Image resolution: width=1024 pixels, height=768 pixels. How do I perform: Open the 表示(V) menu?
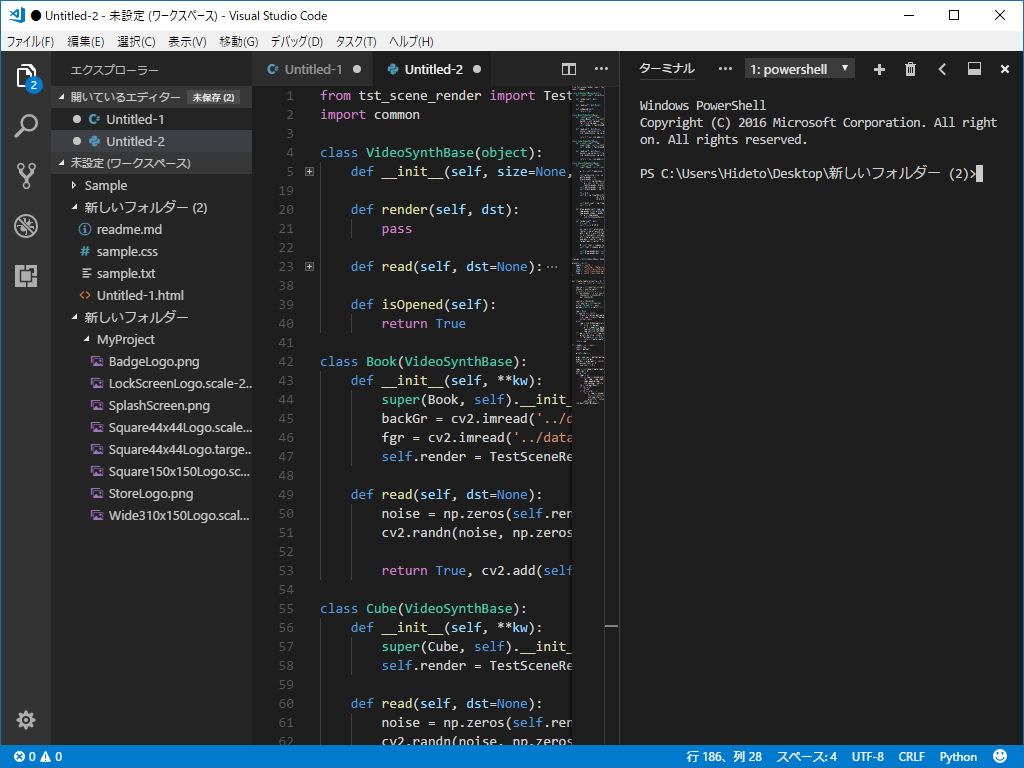pos(187,42)
